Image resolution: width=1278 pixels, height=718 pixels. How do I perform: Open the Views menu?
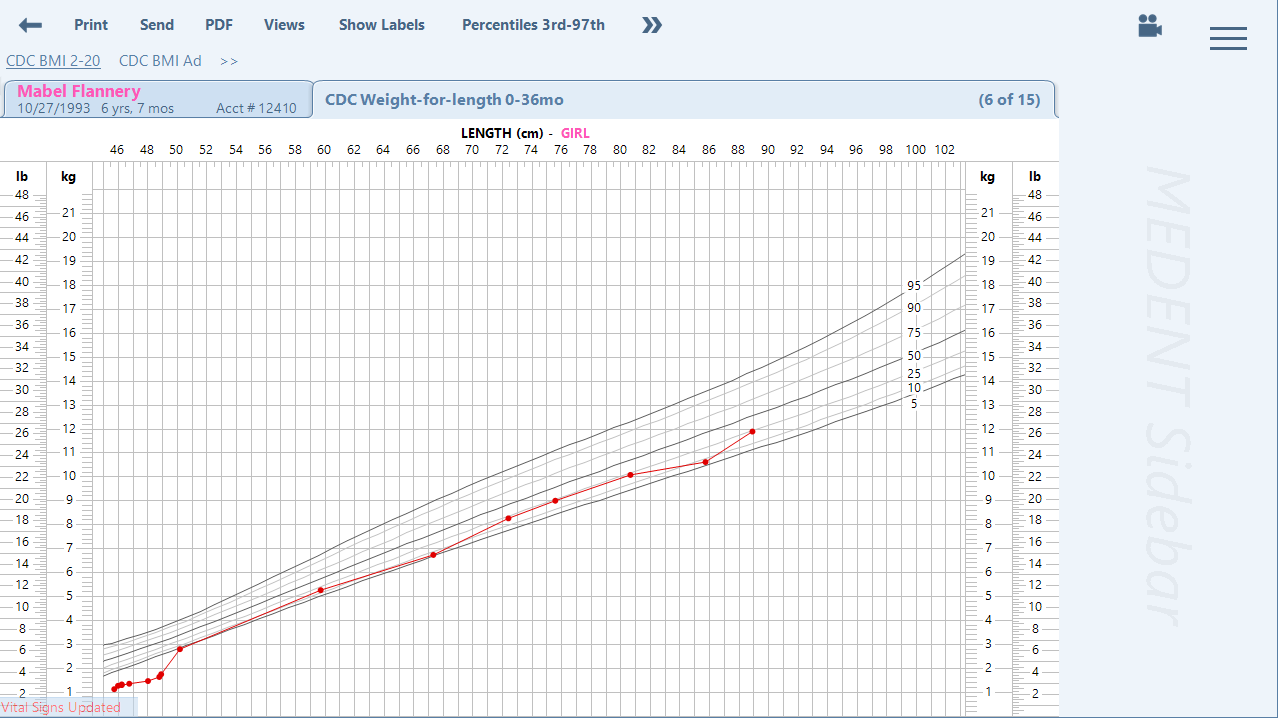[x=284, y=25]
